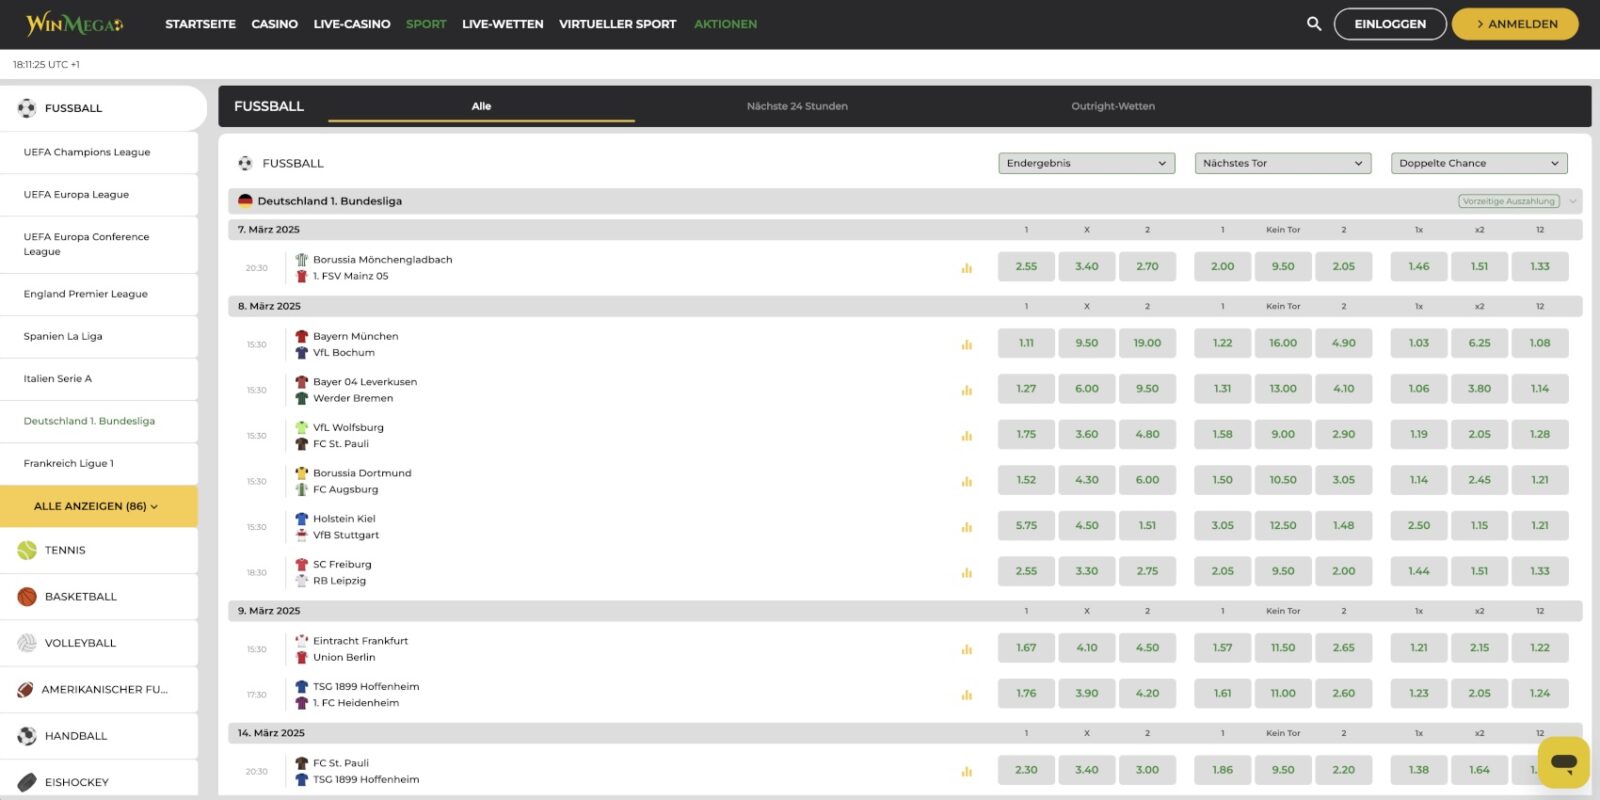The image size is (1600, 800).
Task: Click the Eishockey puck sidebar icon
Action: tap(27, 782)
